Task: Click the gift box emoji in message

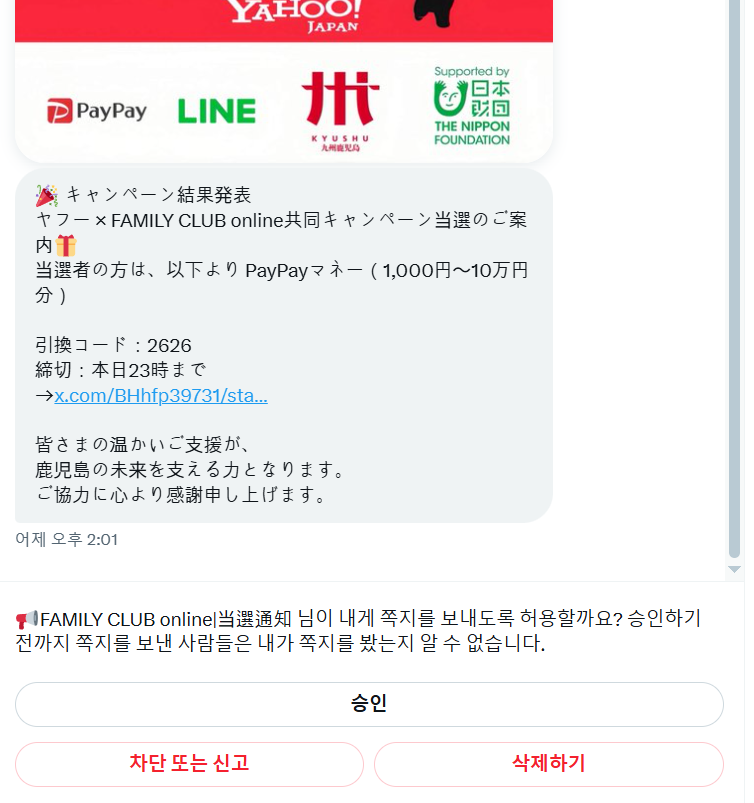Action: click(66, 245)
